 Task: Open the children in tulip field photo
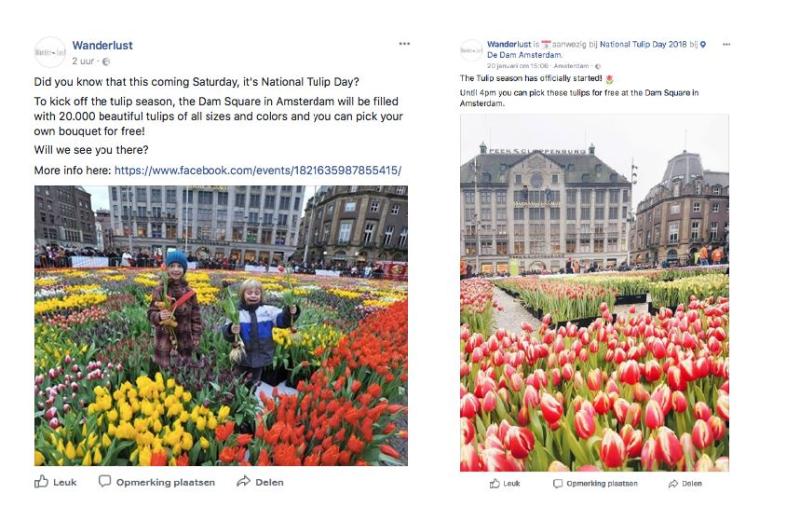221,326
